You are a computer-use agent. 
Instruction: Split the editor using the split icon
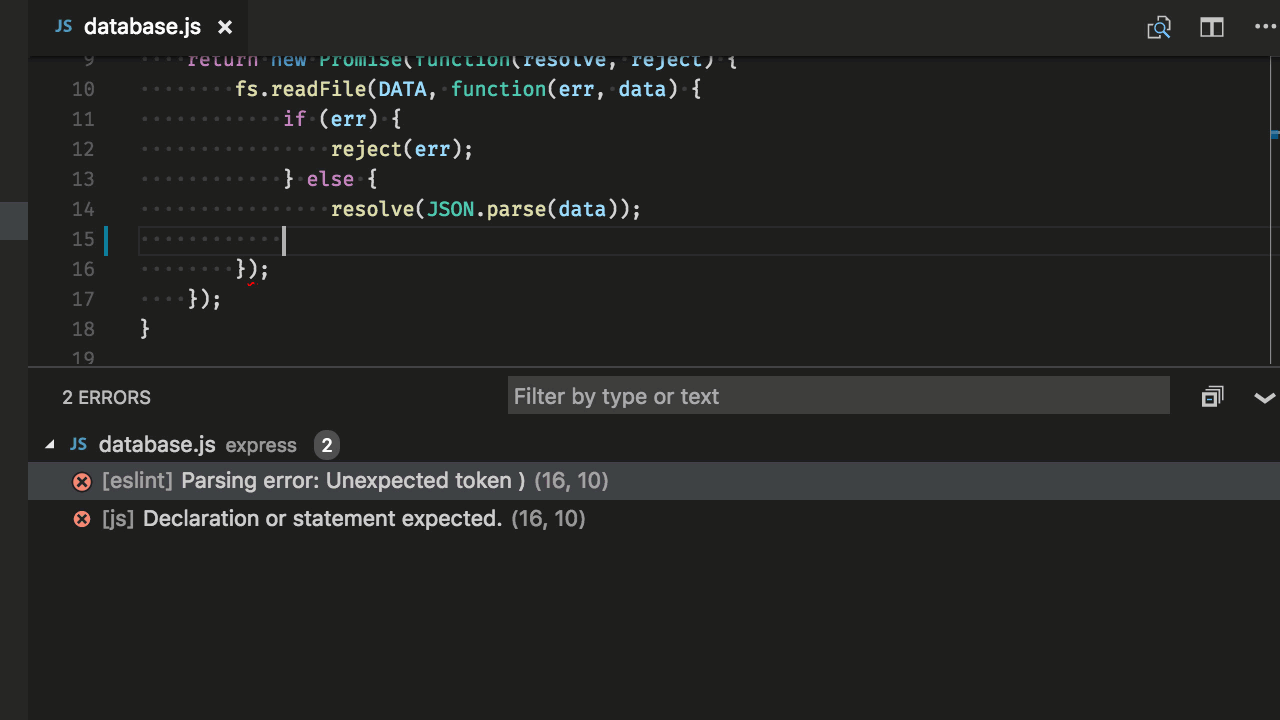1211,27
